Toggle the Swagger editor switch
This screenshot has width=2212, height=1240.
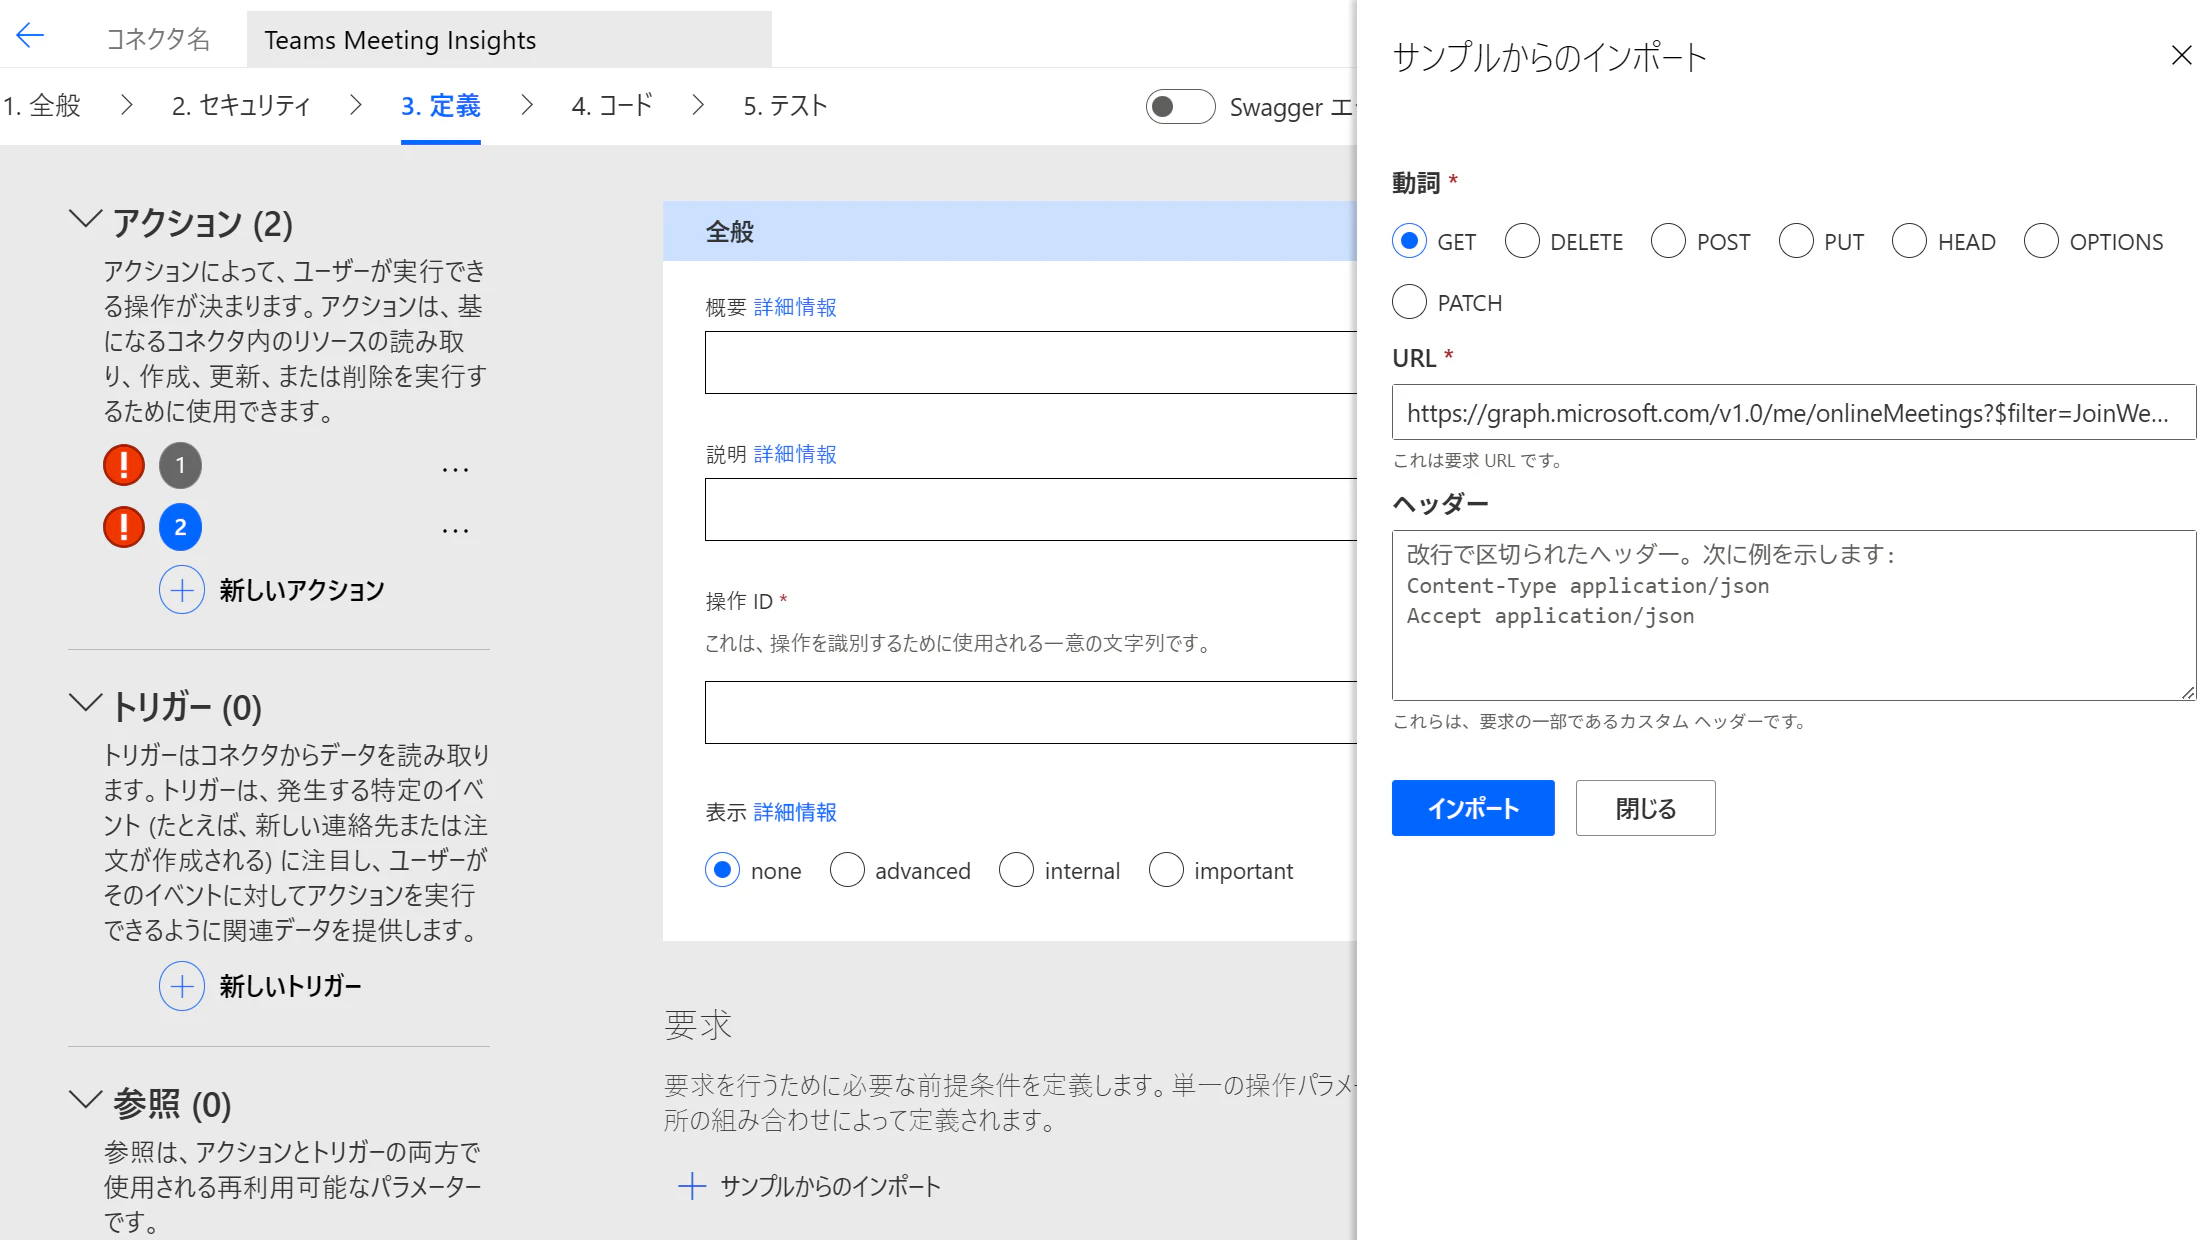coord(1180,107)
